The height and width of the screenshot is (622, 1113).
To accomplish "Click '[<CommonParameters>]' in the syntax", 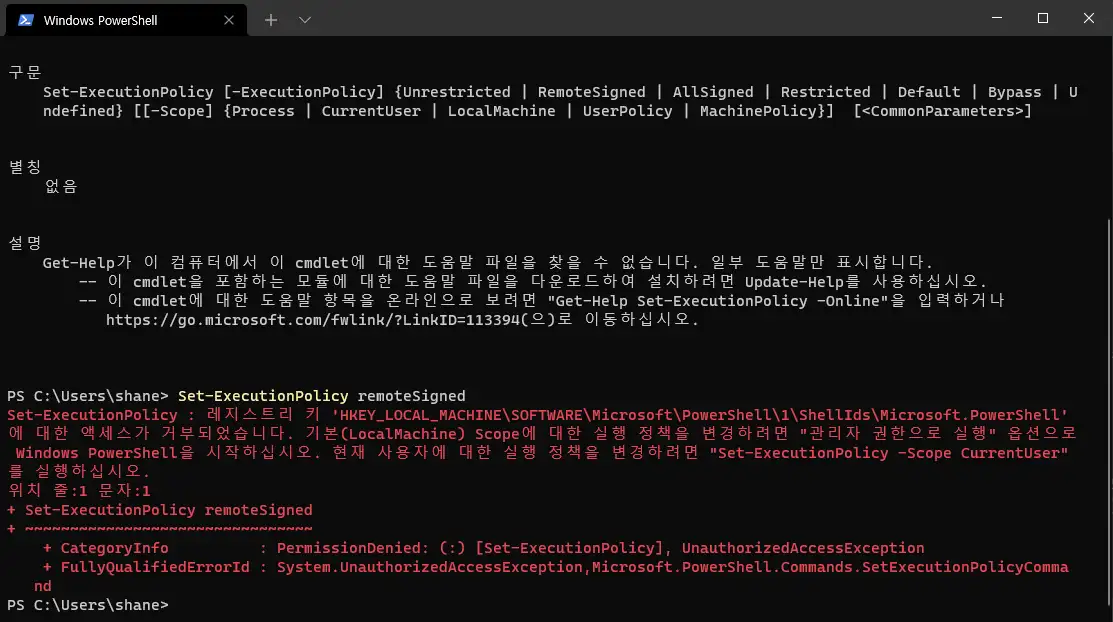I will point(943,111).
